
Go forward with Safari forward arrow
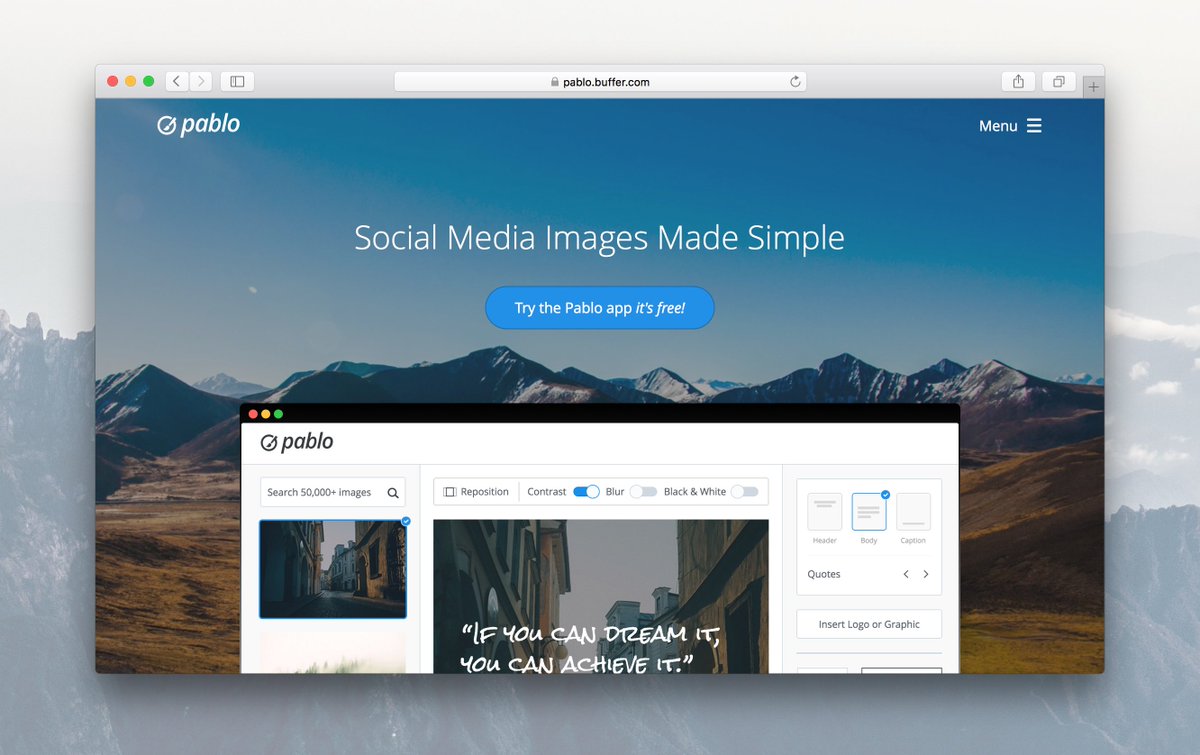(x=201, y=81)
